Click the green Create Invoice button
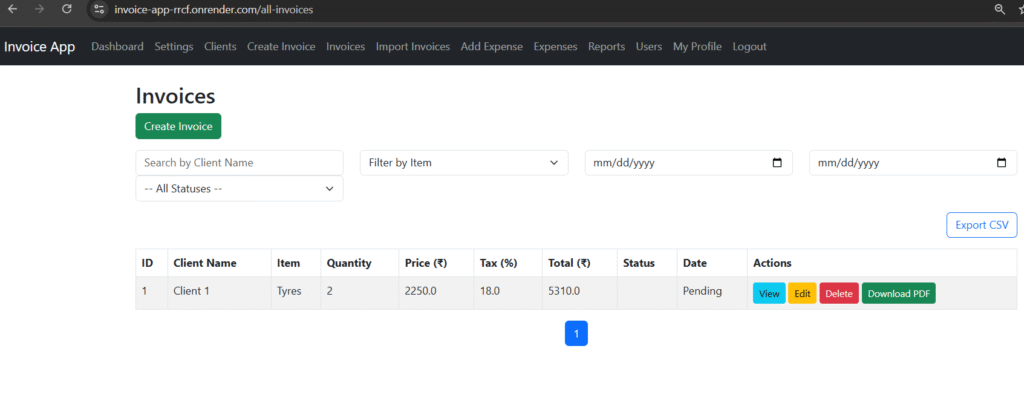 (178, 126)
